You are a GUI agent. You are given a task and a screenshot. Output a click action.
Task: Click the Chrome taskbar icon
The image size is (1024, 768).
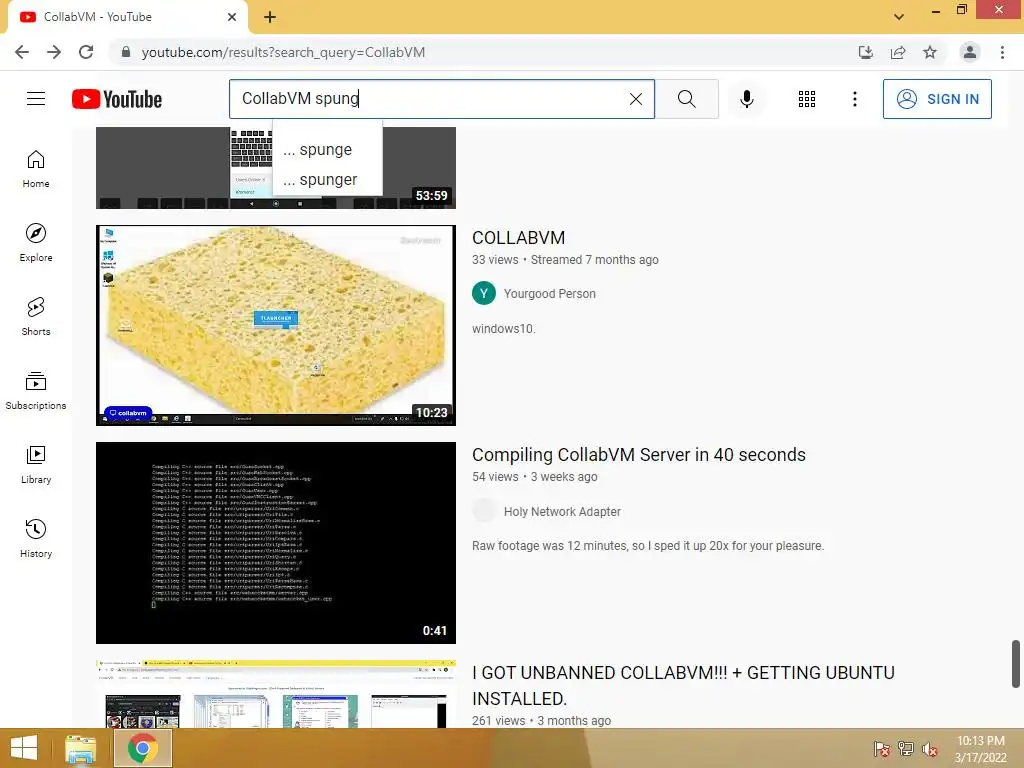point(143,748)
